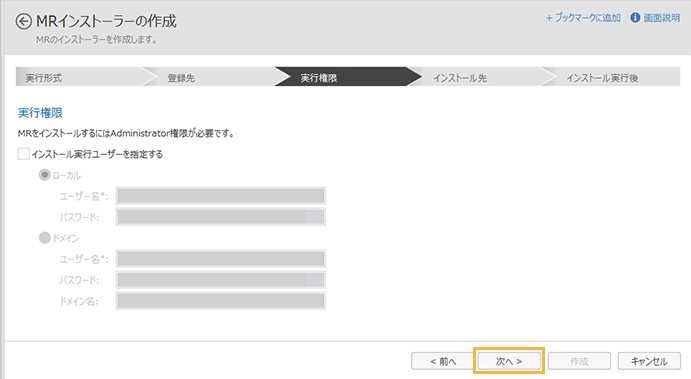Open the 画面説明 help link
The image size is (691, 379).
coord(661,18)
